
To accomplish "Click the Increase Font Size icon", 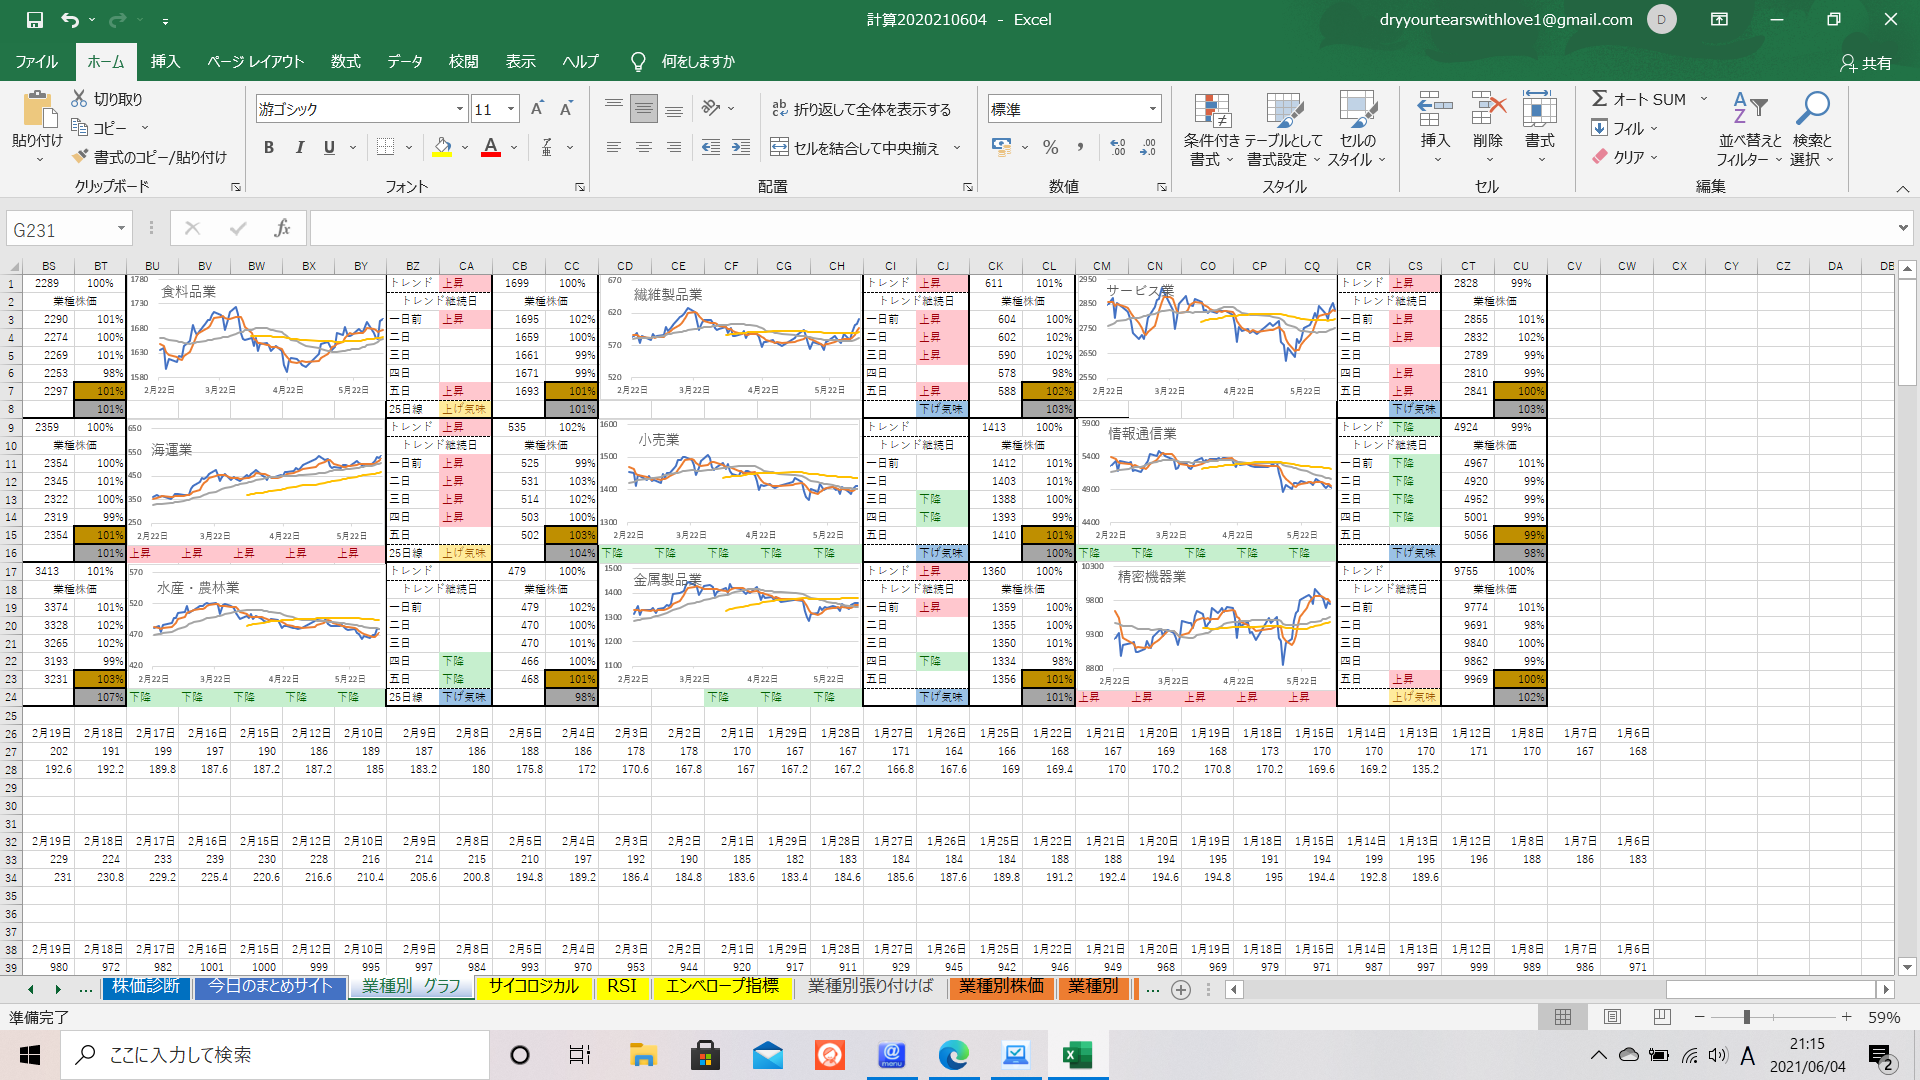I will tap(537, 109).
